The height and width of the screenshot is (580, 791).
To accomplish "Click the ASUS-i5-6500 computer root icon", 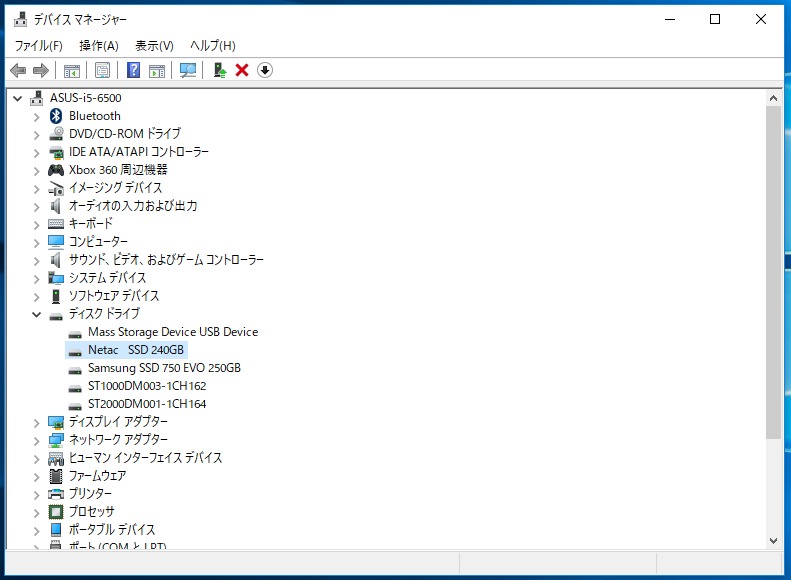I will pos(36,98).
